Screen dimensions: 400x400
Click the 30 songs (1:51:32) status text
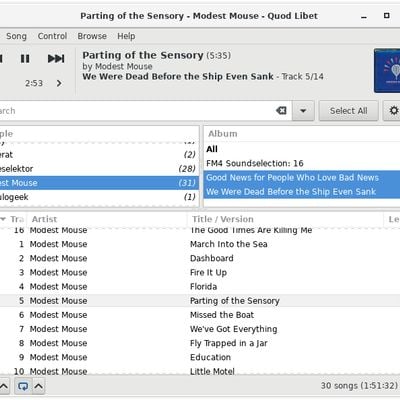point(359,386)
